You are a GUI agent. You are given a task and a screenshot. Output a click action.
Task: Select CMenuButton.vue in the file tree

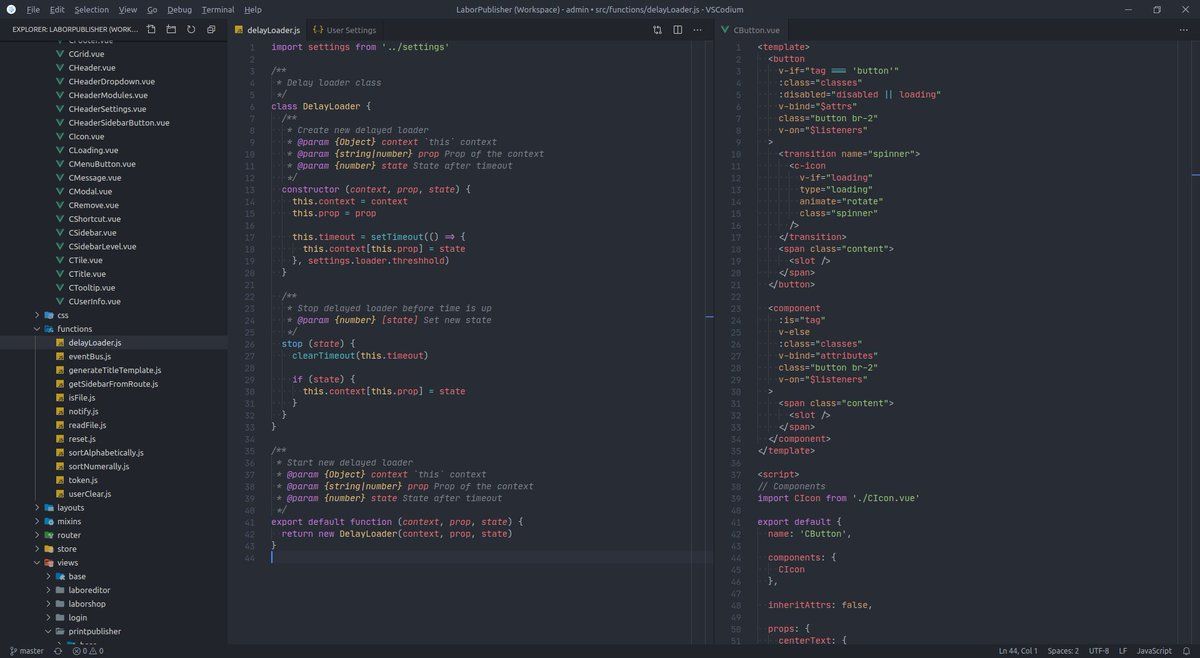(x=114, y=164)
